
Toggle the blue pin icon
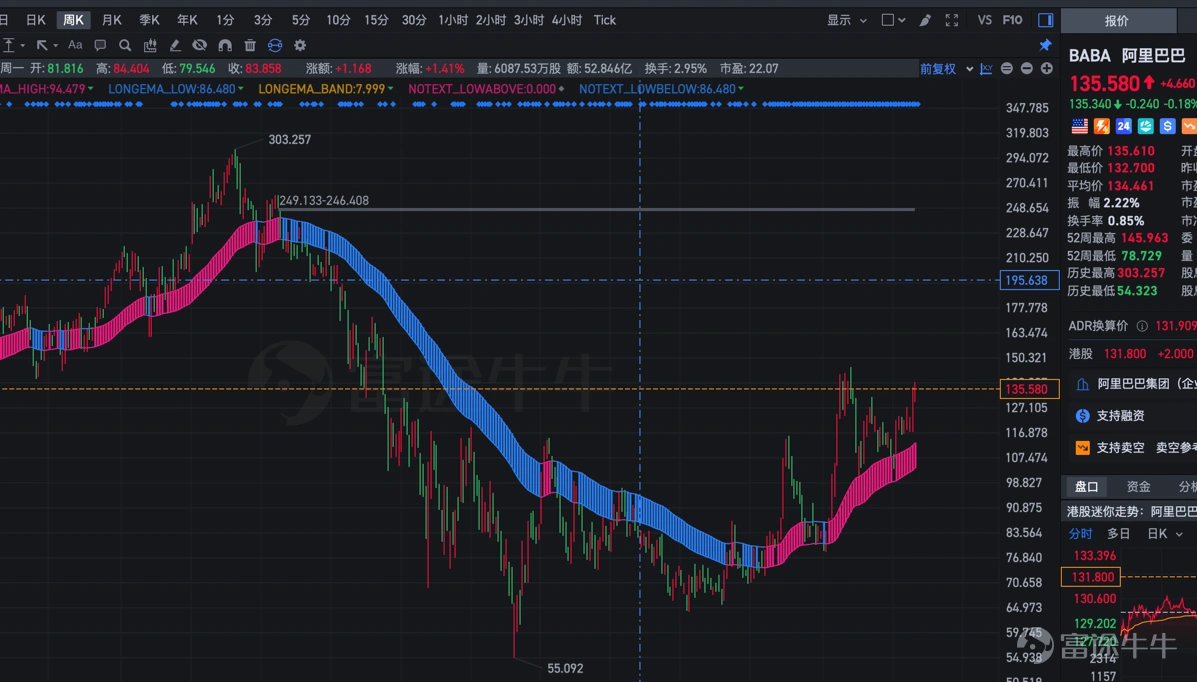tap(1045, 45)
